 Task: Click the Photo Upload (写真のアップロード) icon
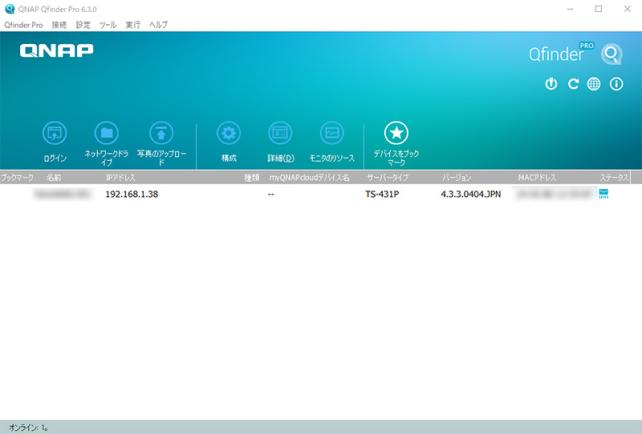tap(161, 133)
